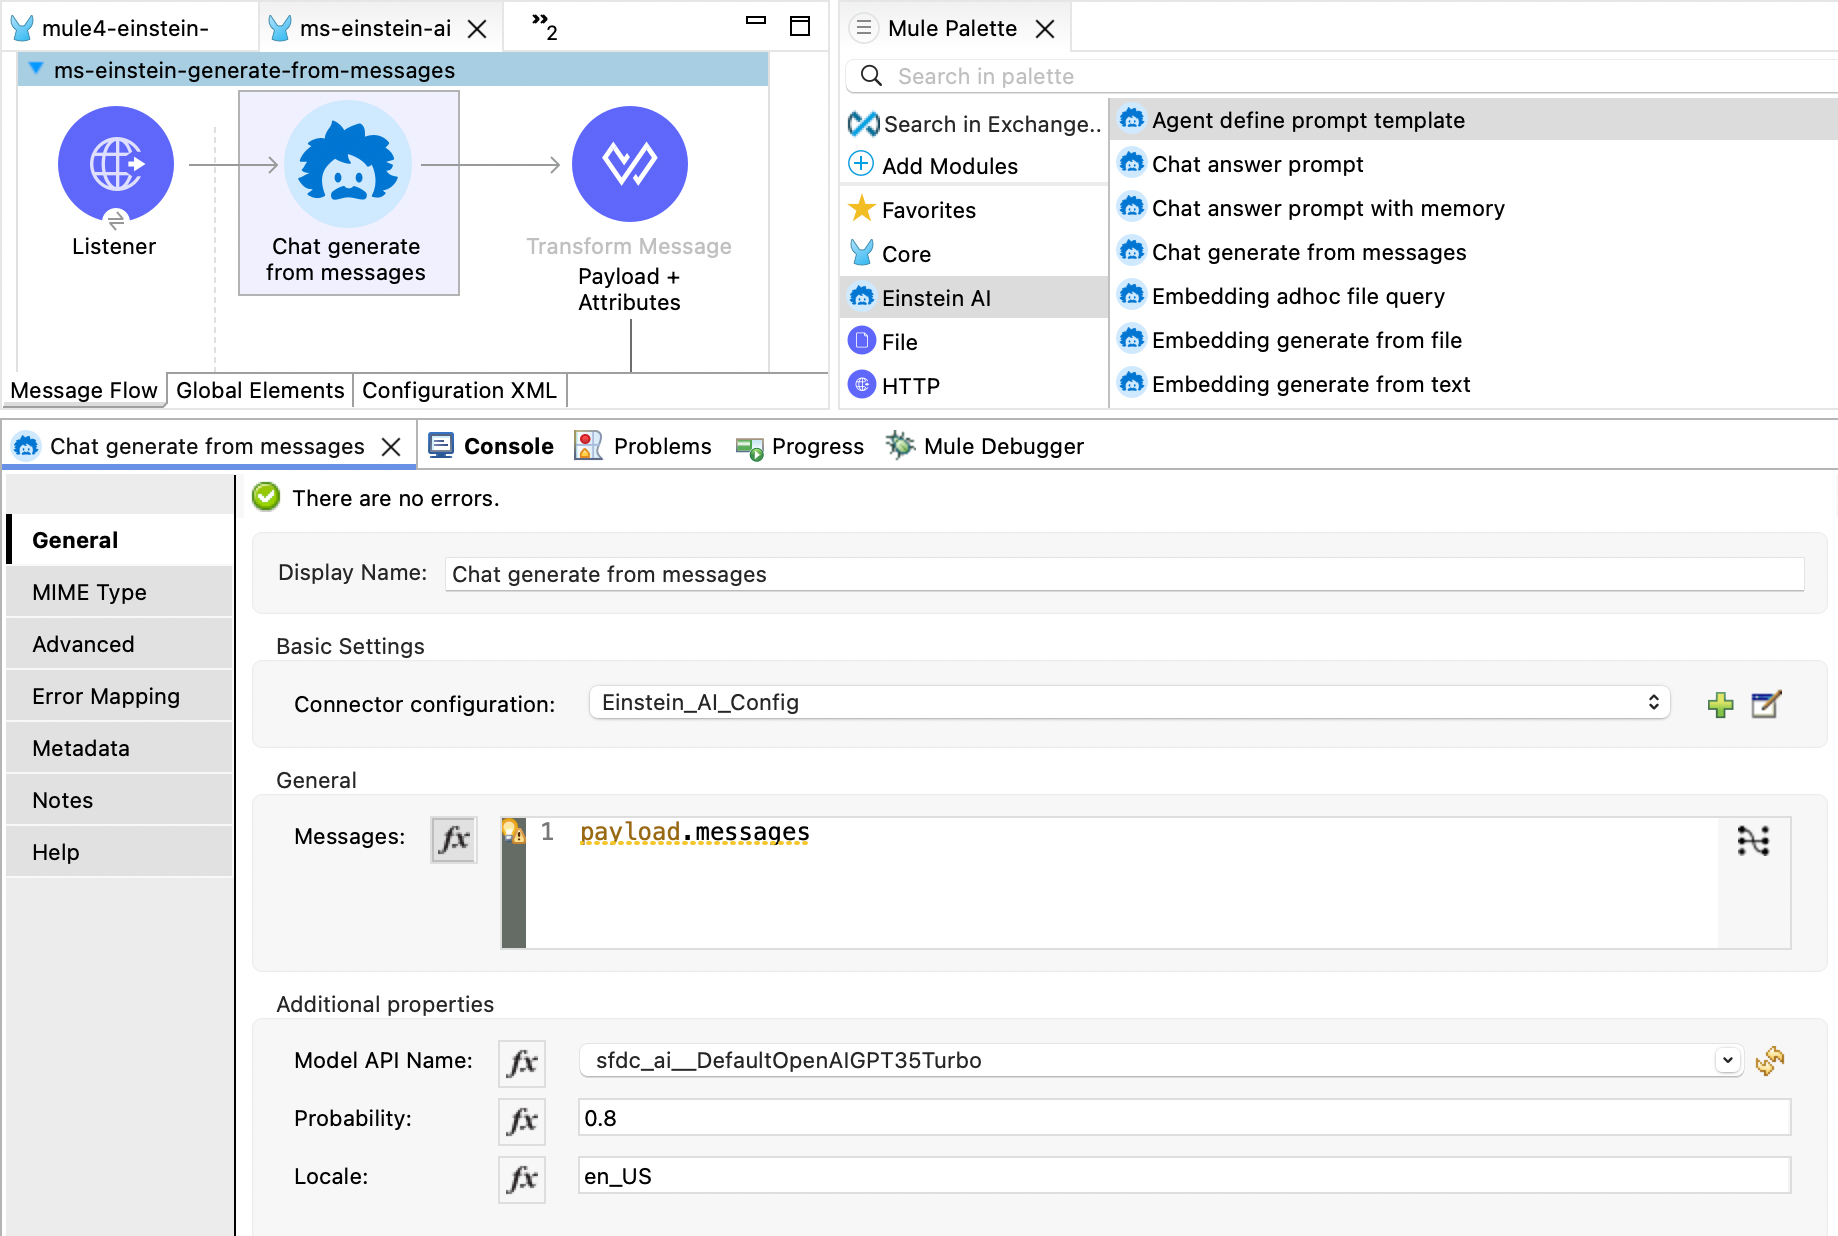Edit the Einstein_AI_Config configuration

coord(1766,704)
